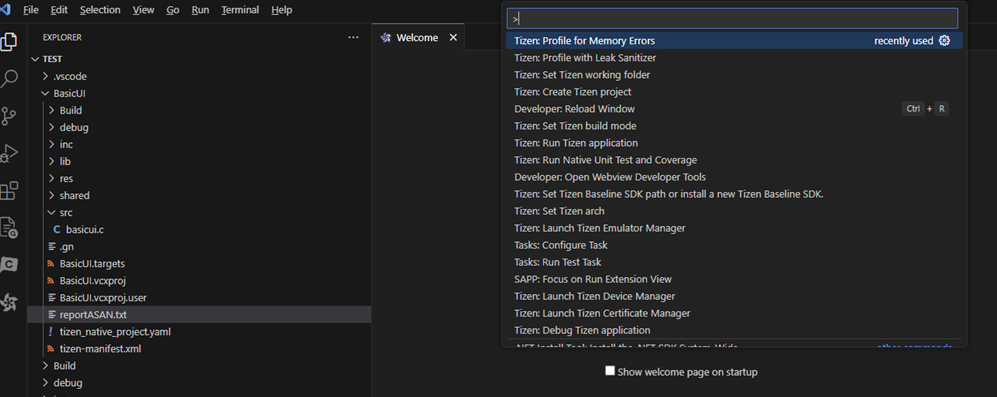The width and height of the screenshot is (997, 397).
Task: Select SAPP: Focus on Run Extension View
Action: pos(734,279)
